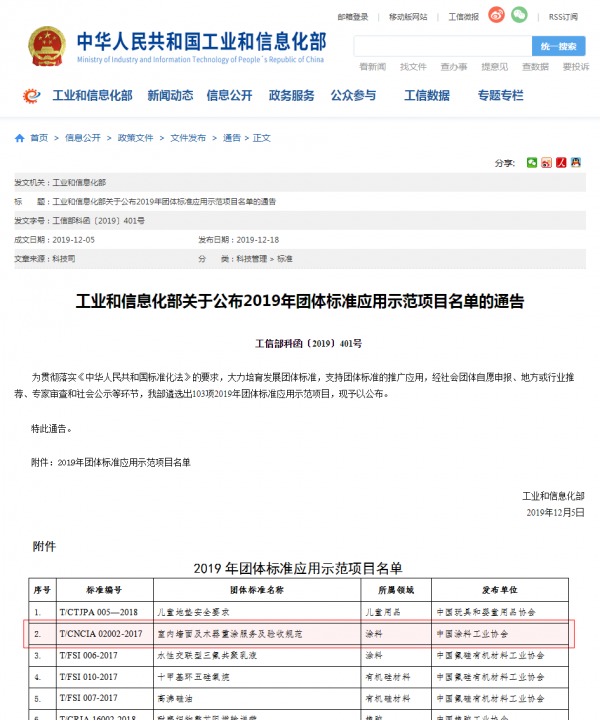
Task: Open the 信息公开 menu
Action: click(230, 96)
